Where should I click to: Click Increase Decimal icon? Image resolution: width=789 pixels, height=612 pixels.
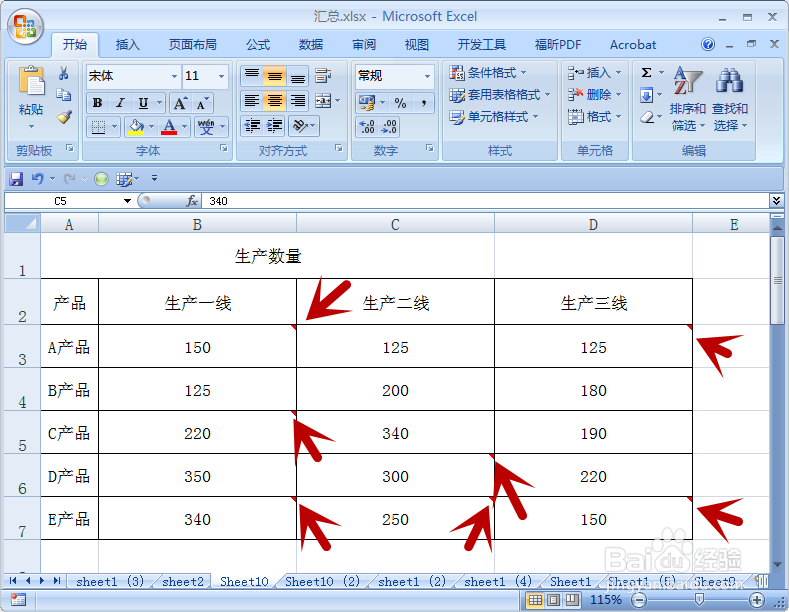click(367, 126)
